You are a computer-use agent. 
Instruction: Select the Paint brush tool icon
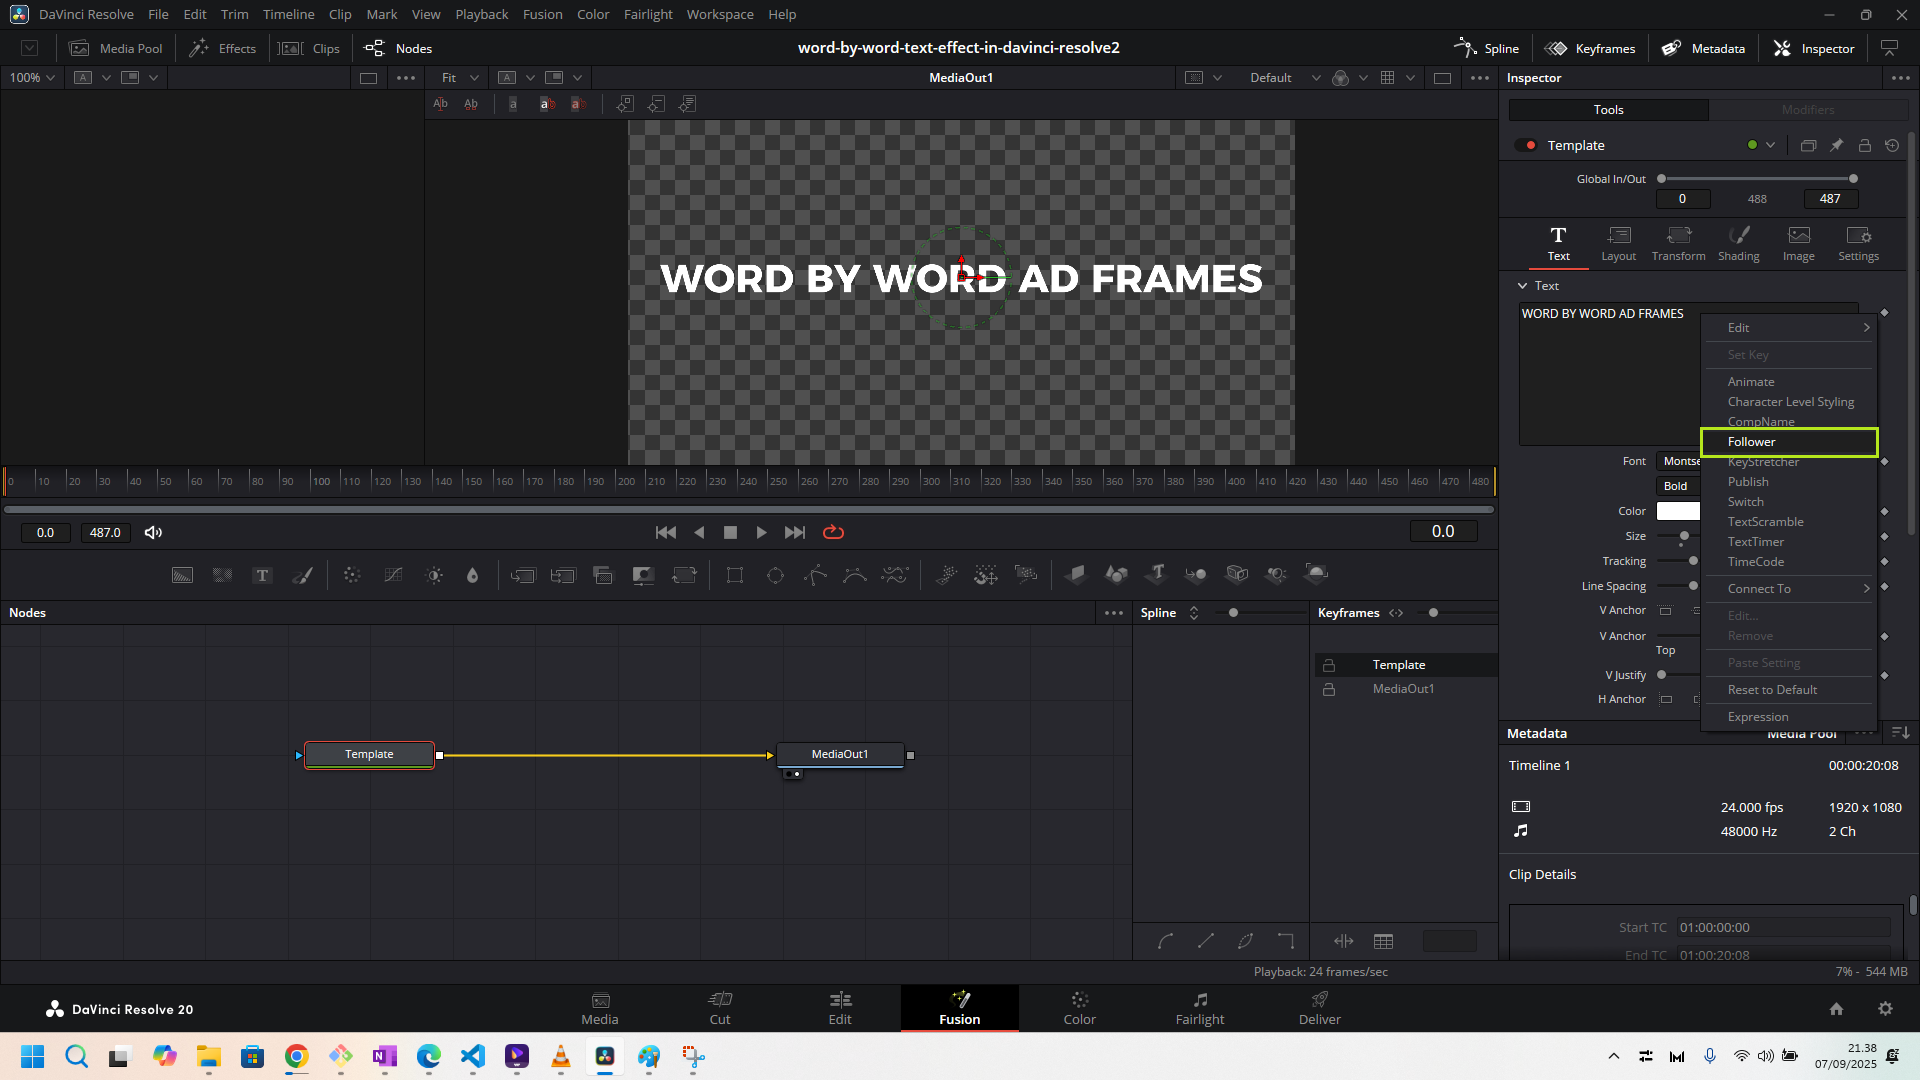tap(302, 575)
